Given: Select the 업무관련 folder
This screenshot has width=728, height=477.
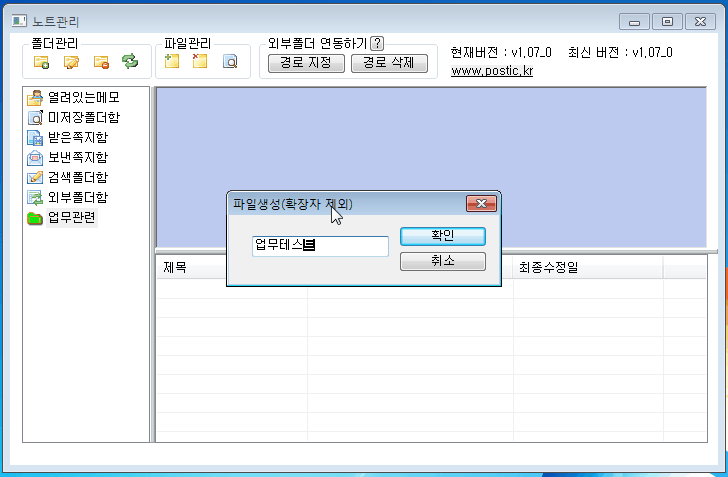Looking at the screenshot, I should point(72,217).
